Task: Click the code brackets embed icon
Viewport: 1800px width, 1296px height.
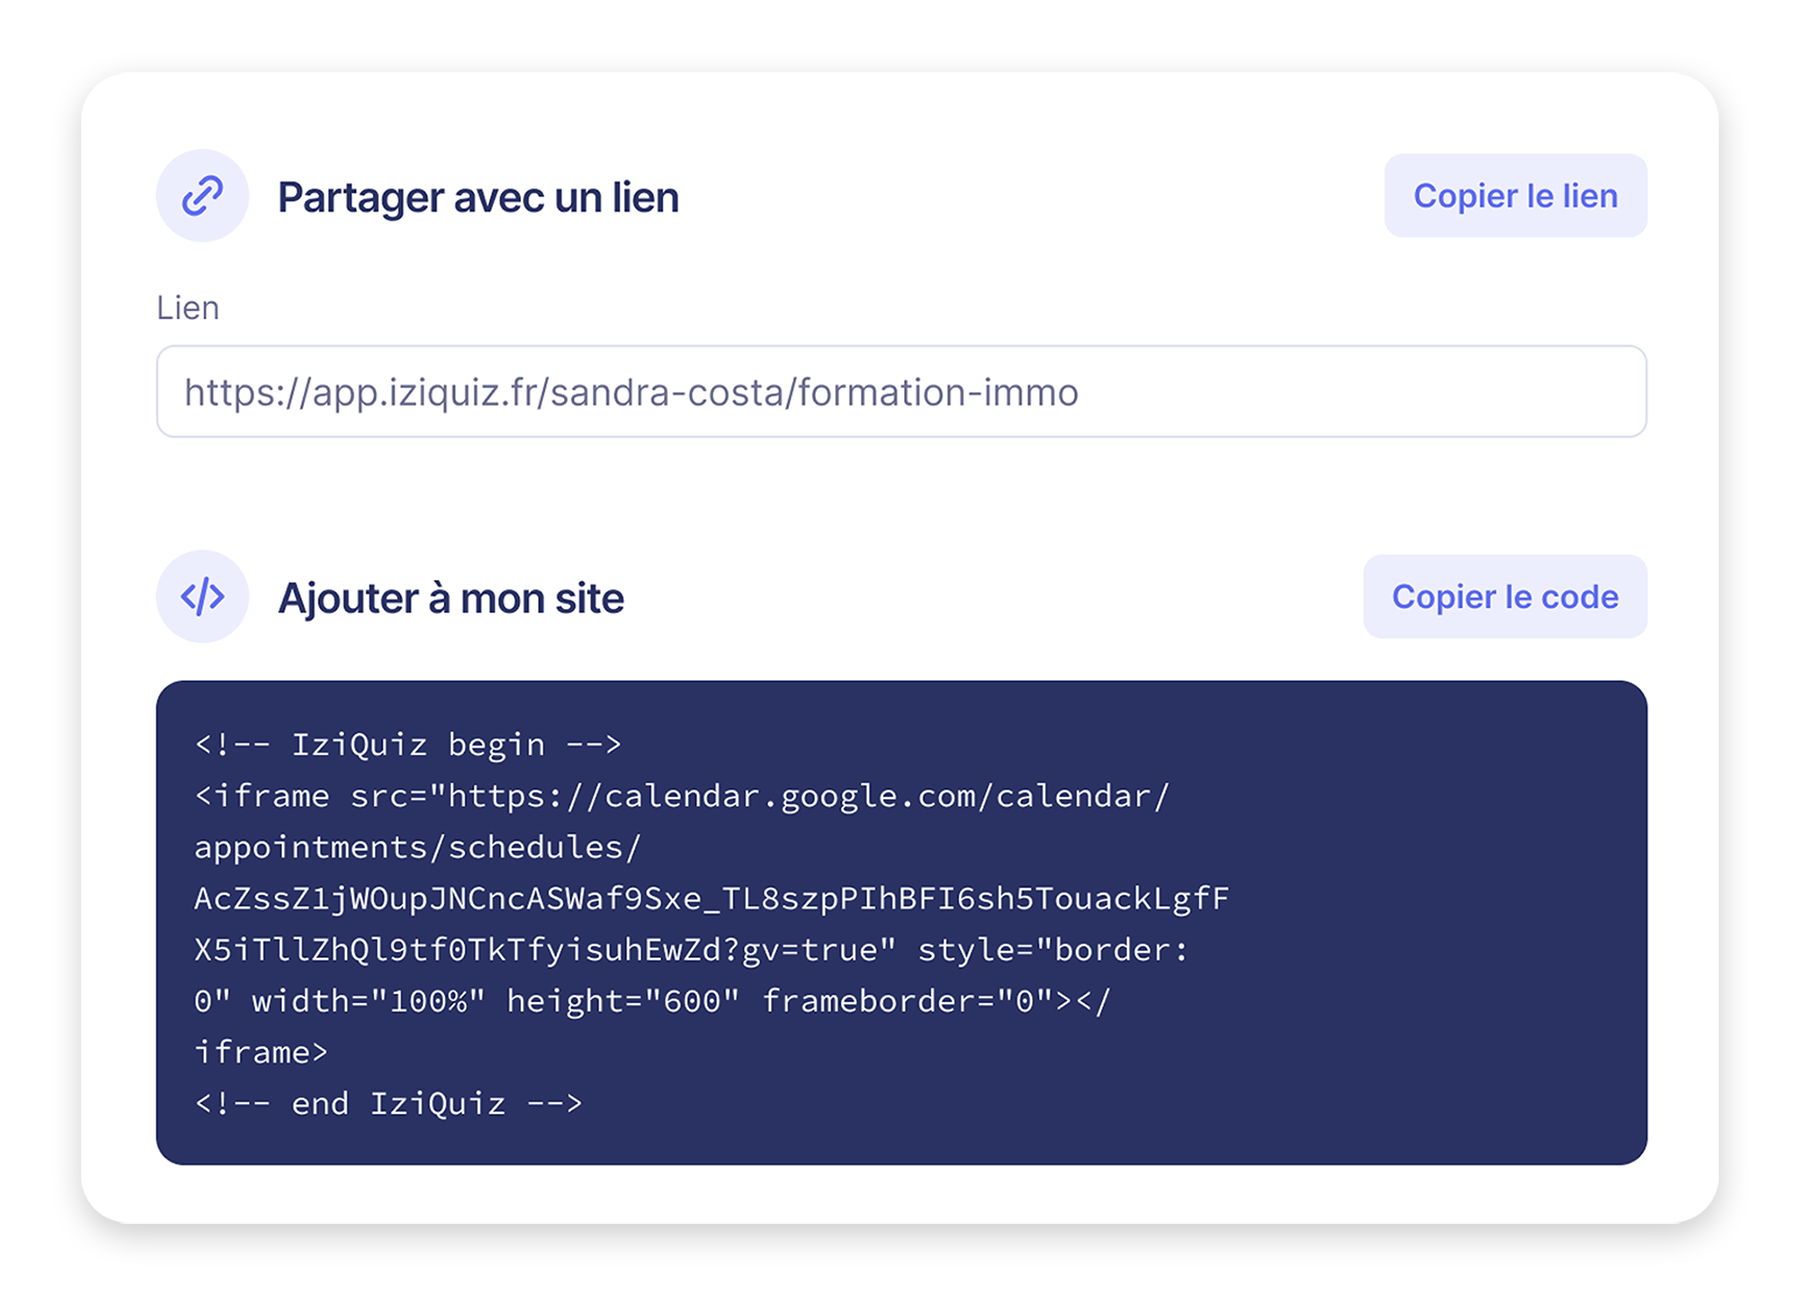Action: point(202,597)
